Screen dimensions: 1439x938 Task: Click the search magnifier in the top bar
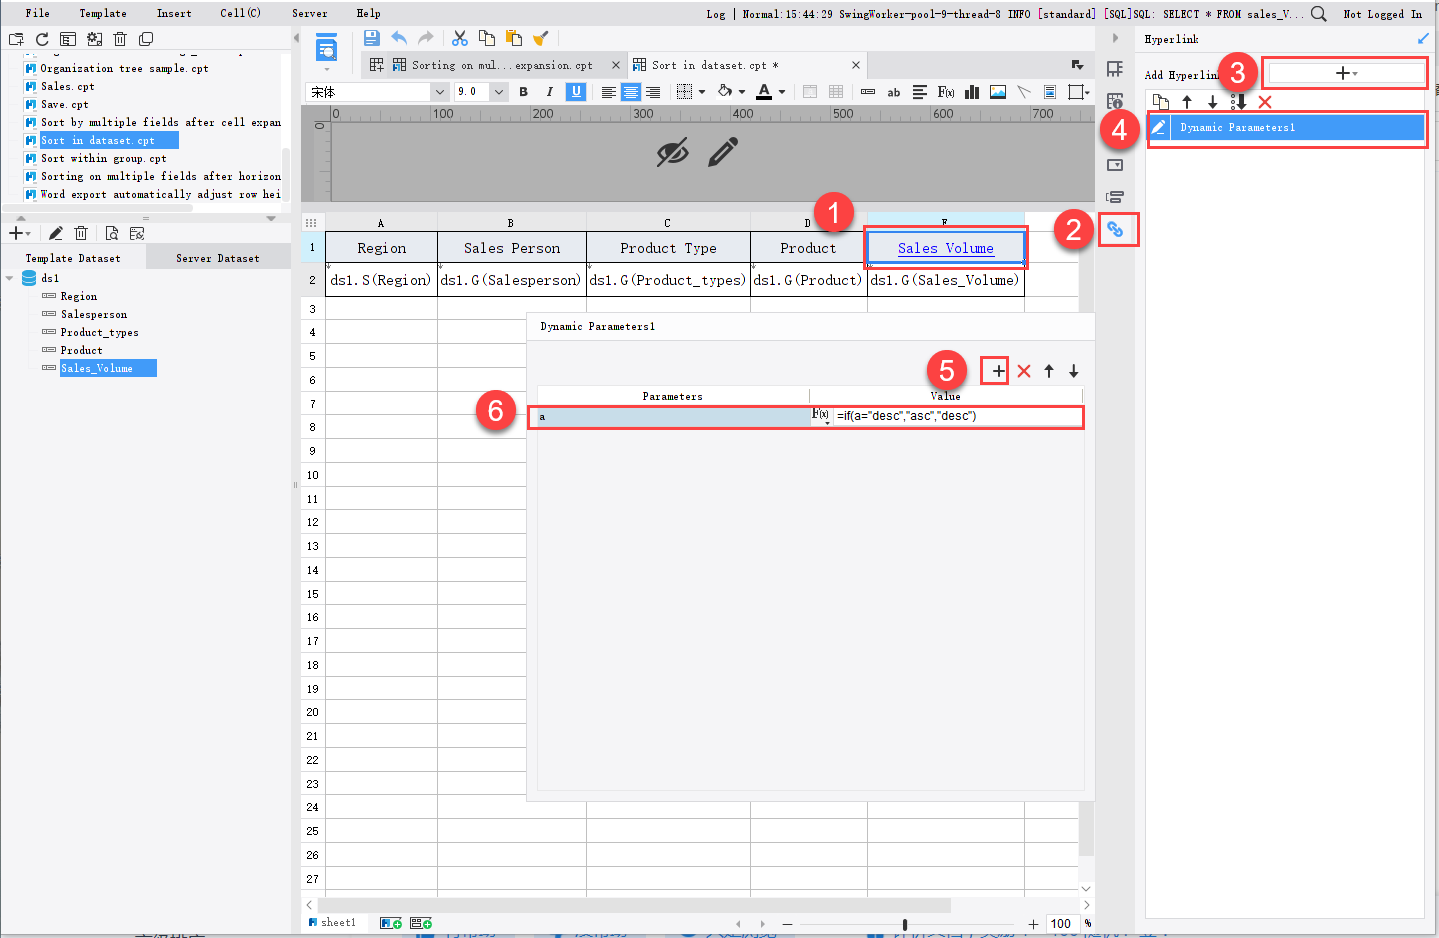coord(1319,14)
